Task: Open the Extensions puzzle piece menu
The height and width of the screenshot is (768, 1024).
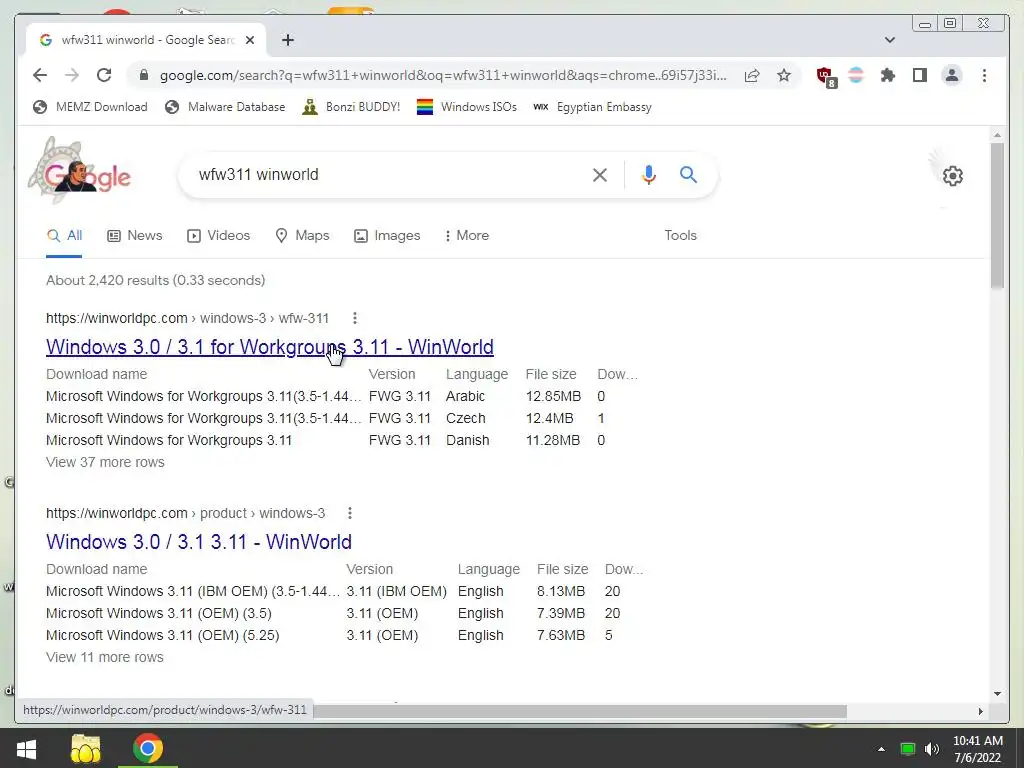Action: [x=888, y=75]
